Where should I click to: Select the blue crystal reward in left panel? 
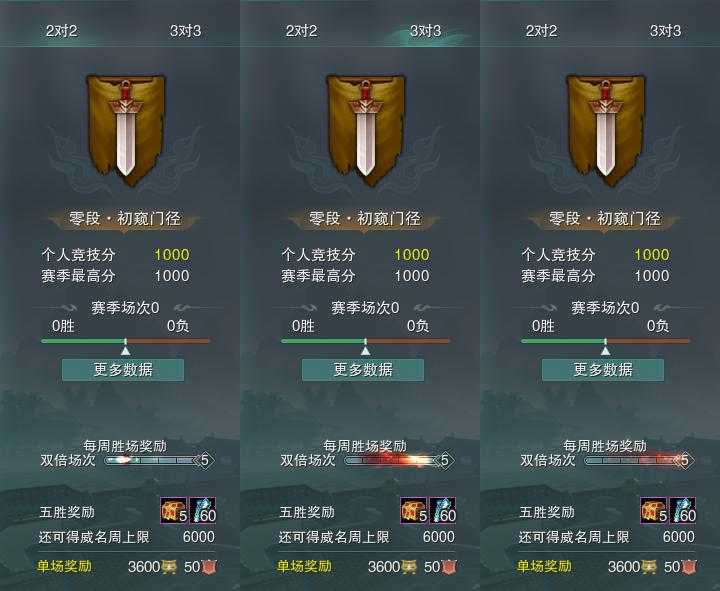pyautogui.click(x=202, y=511)
